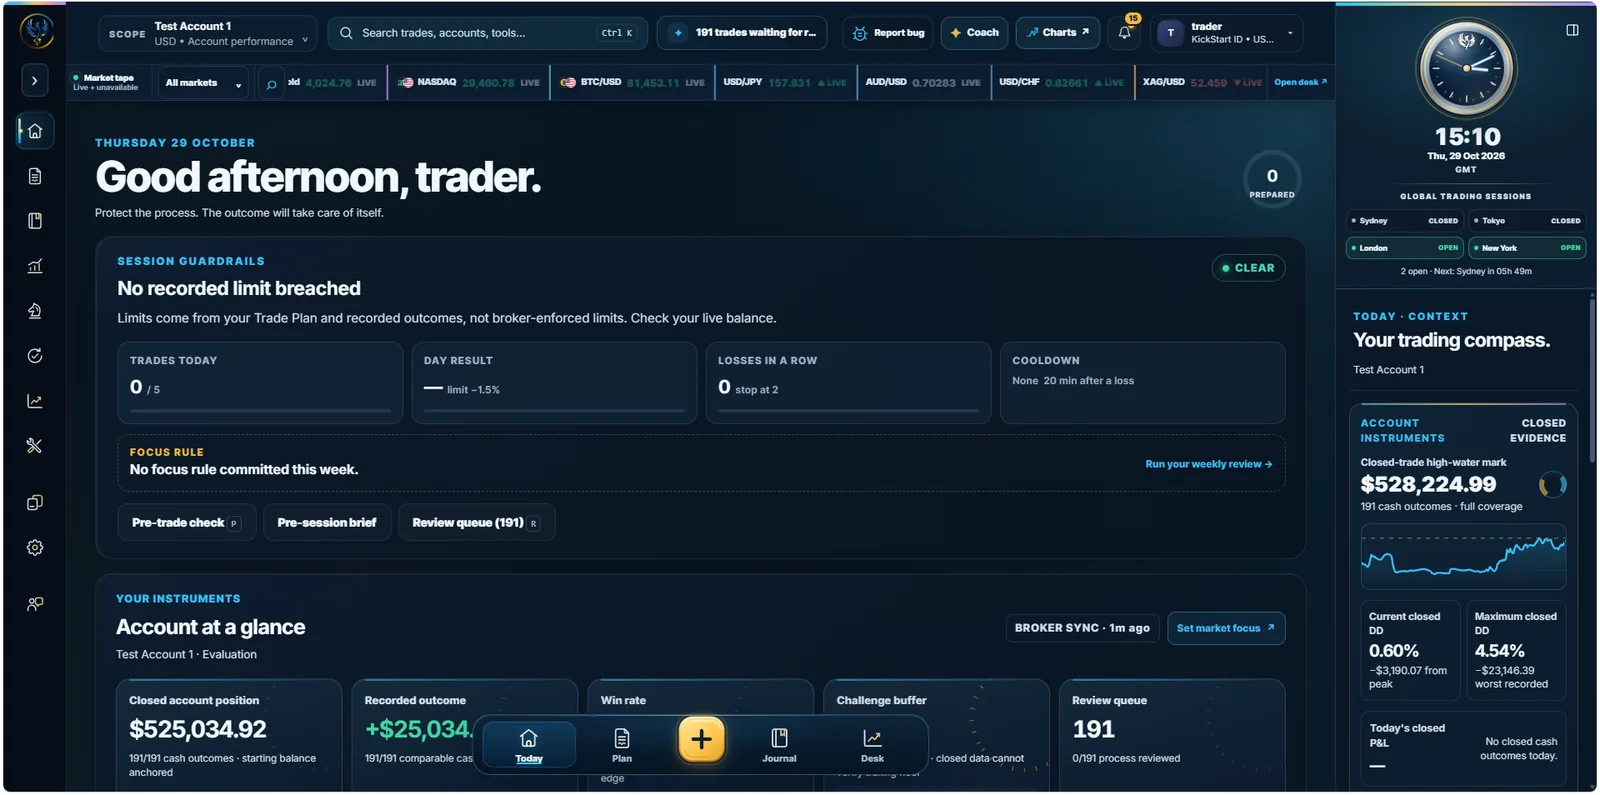Screen dimensions: 1600x795
Task: Focus the Search trades, accounts, tools field
Action: [x=487, y=33]
